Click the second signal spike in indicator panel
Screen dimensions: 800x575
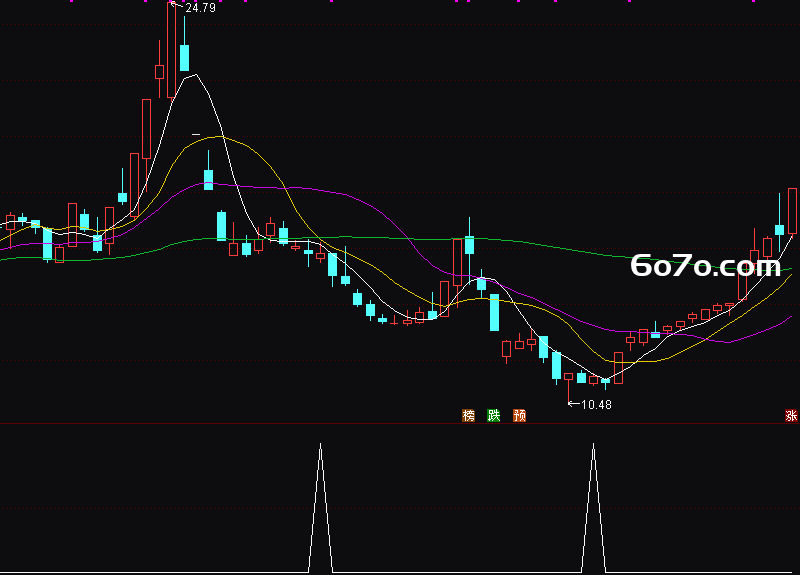(593, 508)
